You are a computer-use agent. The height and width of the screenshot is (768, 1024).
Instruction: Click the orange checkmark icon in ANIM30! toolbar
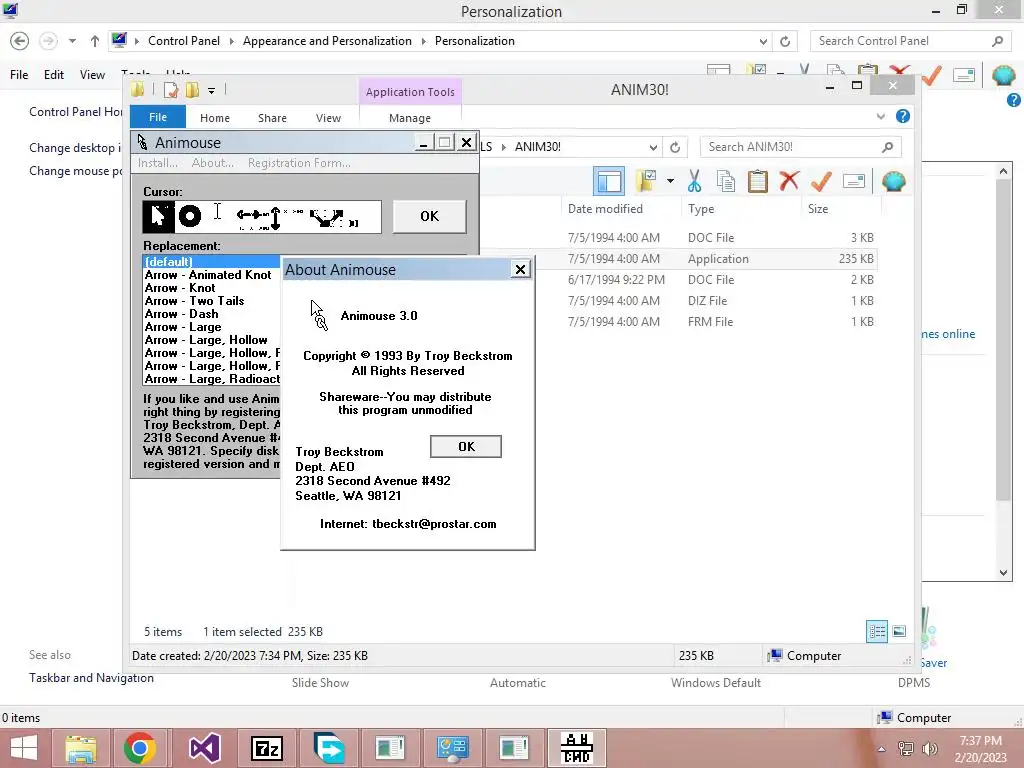pos(821,181)
